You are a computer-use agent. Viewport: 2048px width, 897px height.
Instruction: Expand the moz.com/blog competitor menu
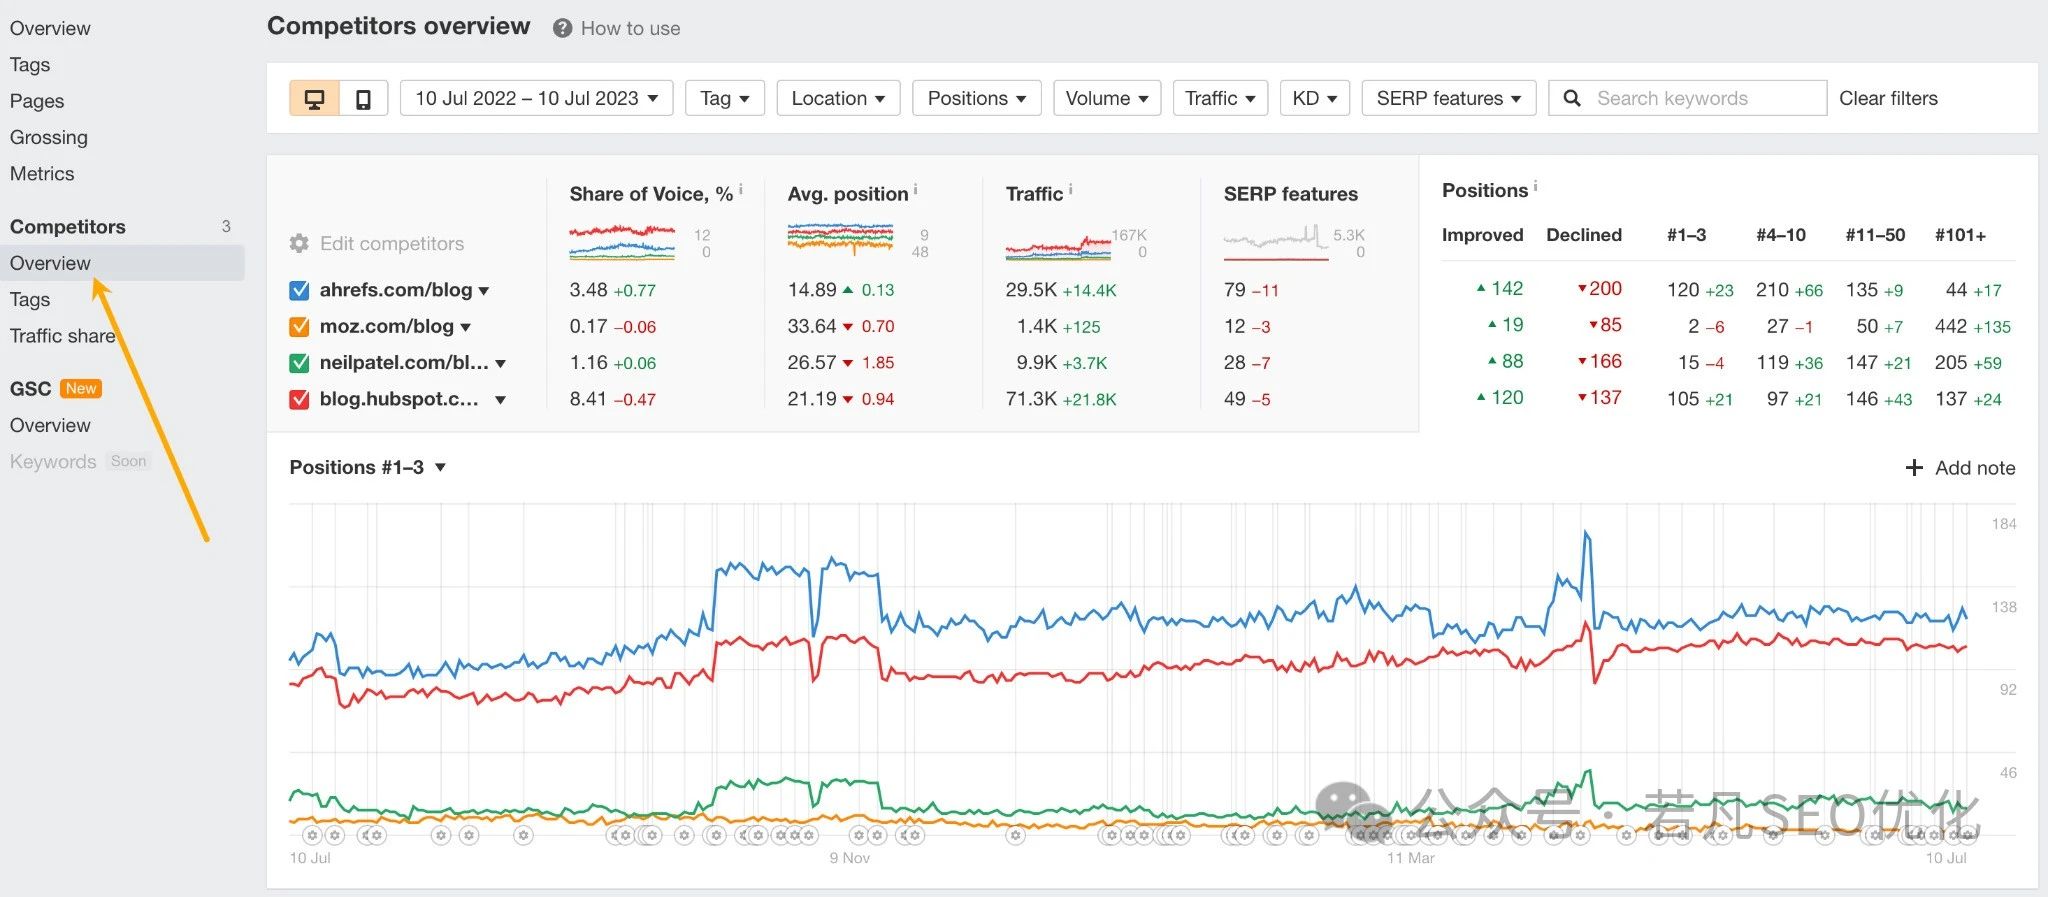[466, 327]
